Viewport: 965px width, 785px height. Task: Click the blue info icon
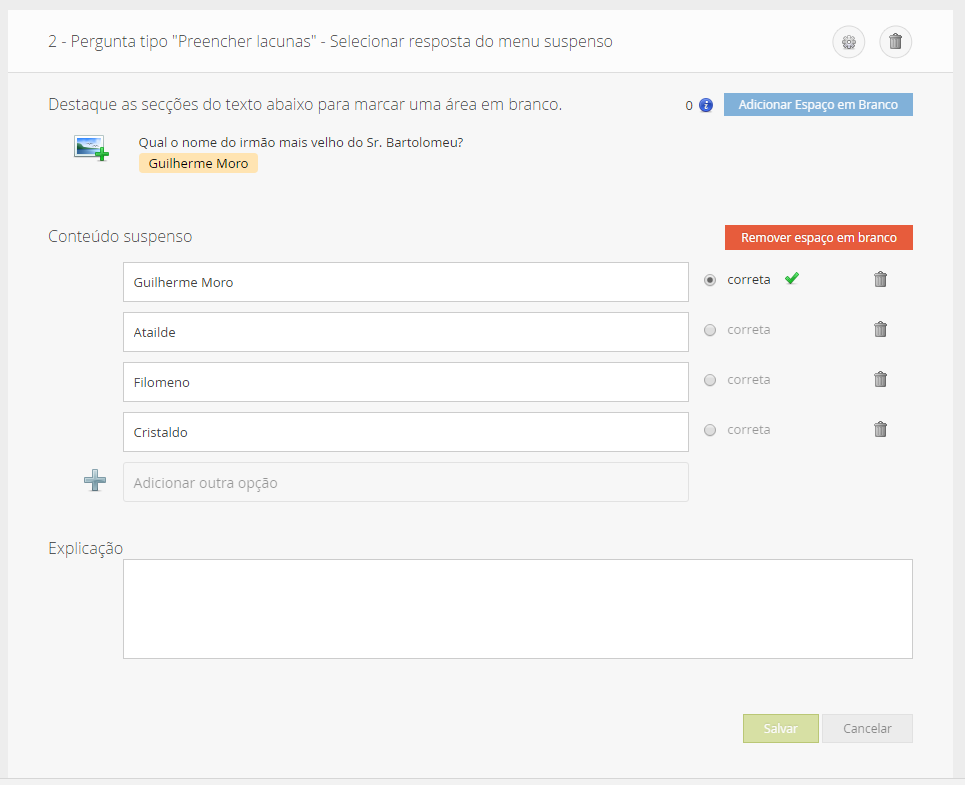point(706,105)
